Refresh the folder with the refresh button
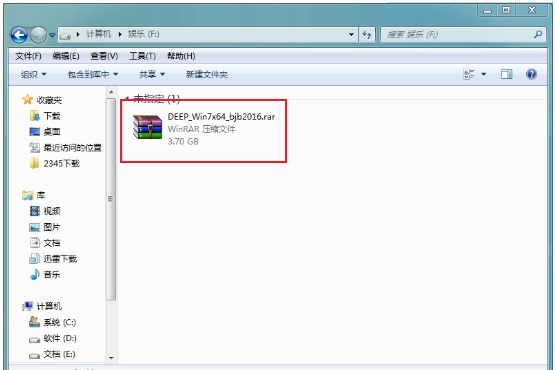555x370 pixels. coord(367,34)
